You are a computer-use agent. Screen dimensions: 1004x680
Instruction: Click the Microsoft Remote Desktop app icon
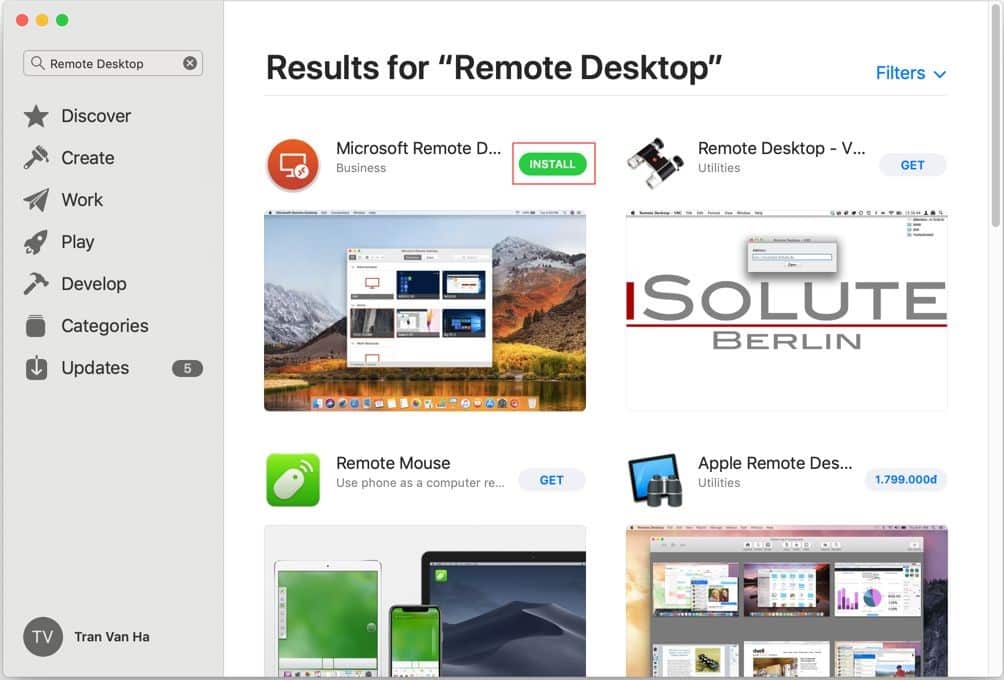[293, 165]
